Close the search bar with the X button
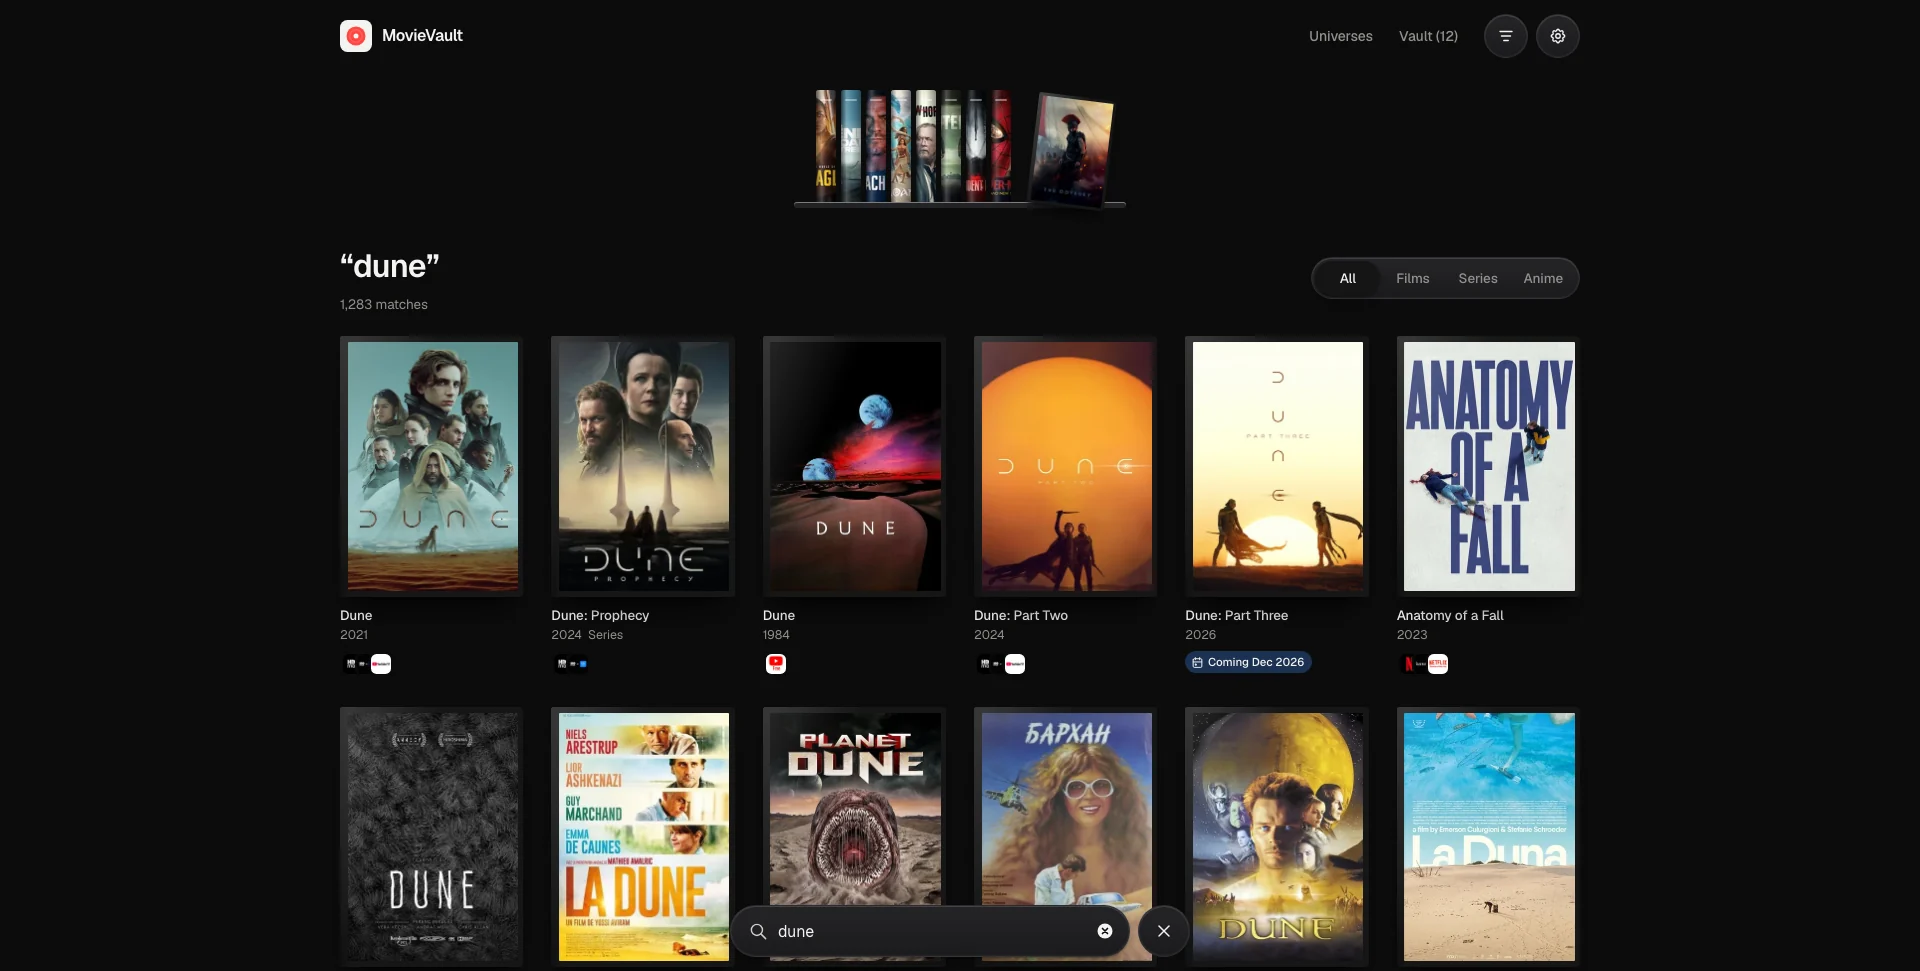Image resolution: width=1920 pixels, height=971 pixels. click(x=1164, y=931)
